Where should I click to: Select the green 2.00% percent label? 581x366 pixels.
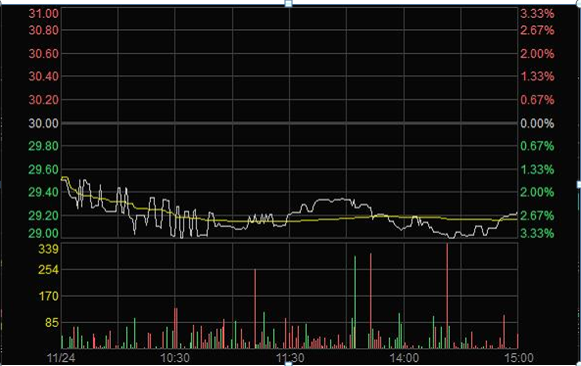point(537,192)
